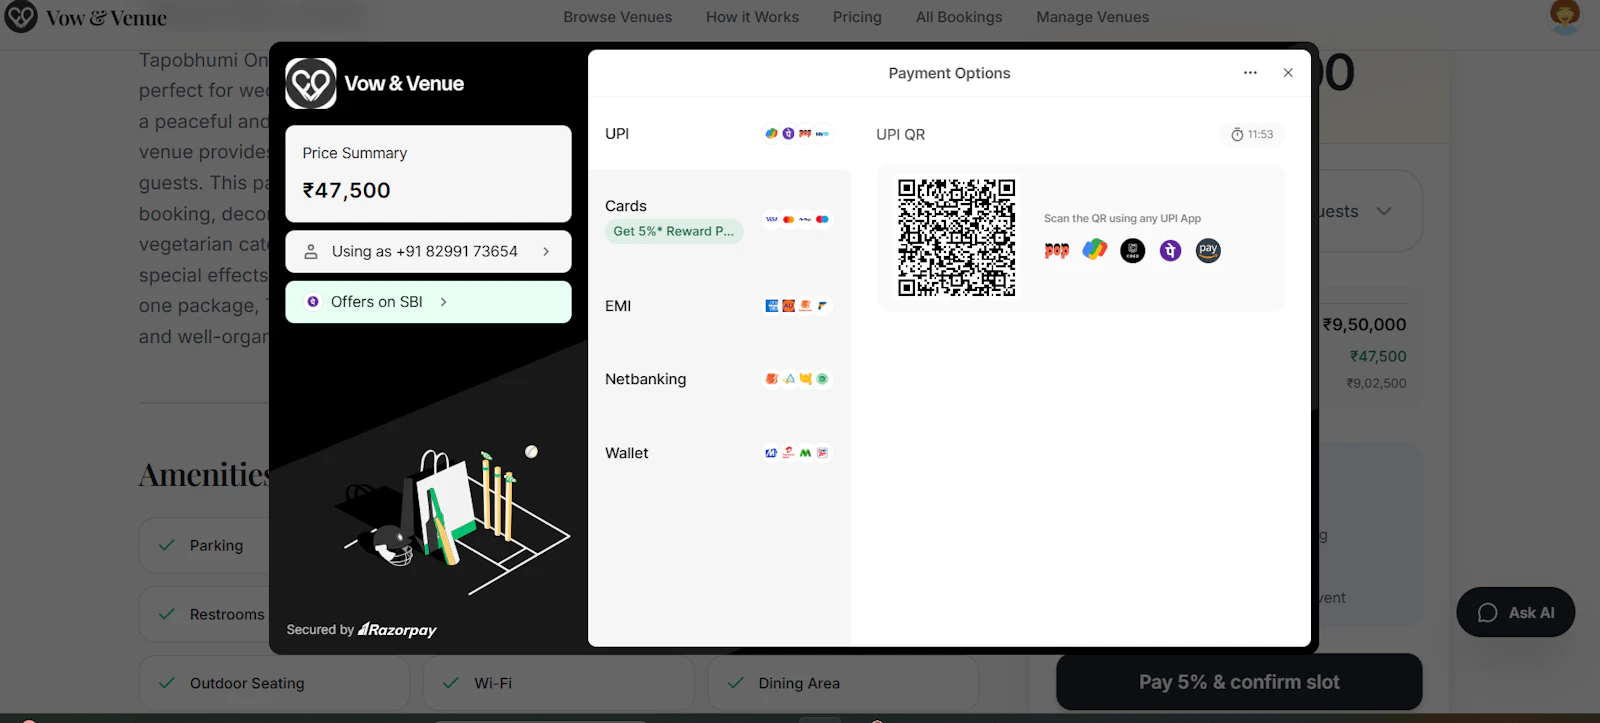The width and height of the screenshot is (1600, 723).
Task: Click the CRED app icon
Action: (1133, 250)
